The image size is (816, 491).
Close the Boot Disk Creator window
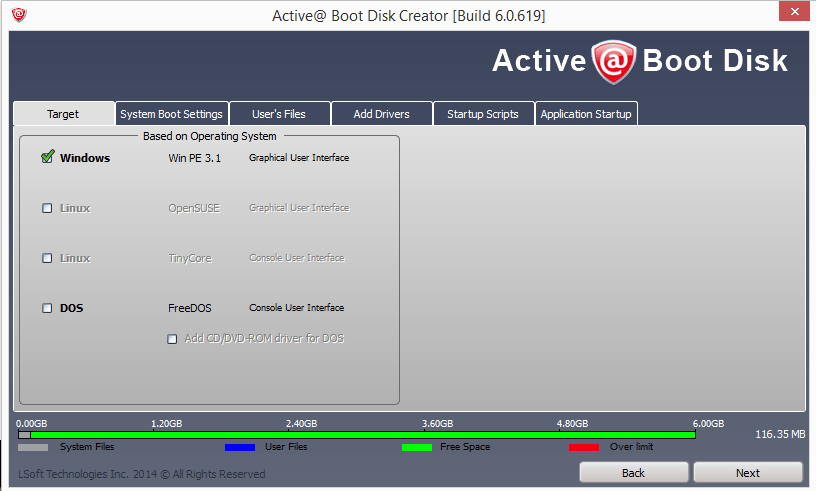[x=794, y=11]
